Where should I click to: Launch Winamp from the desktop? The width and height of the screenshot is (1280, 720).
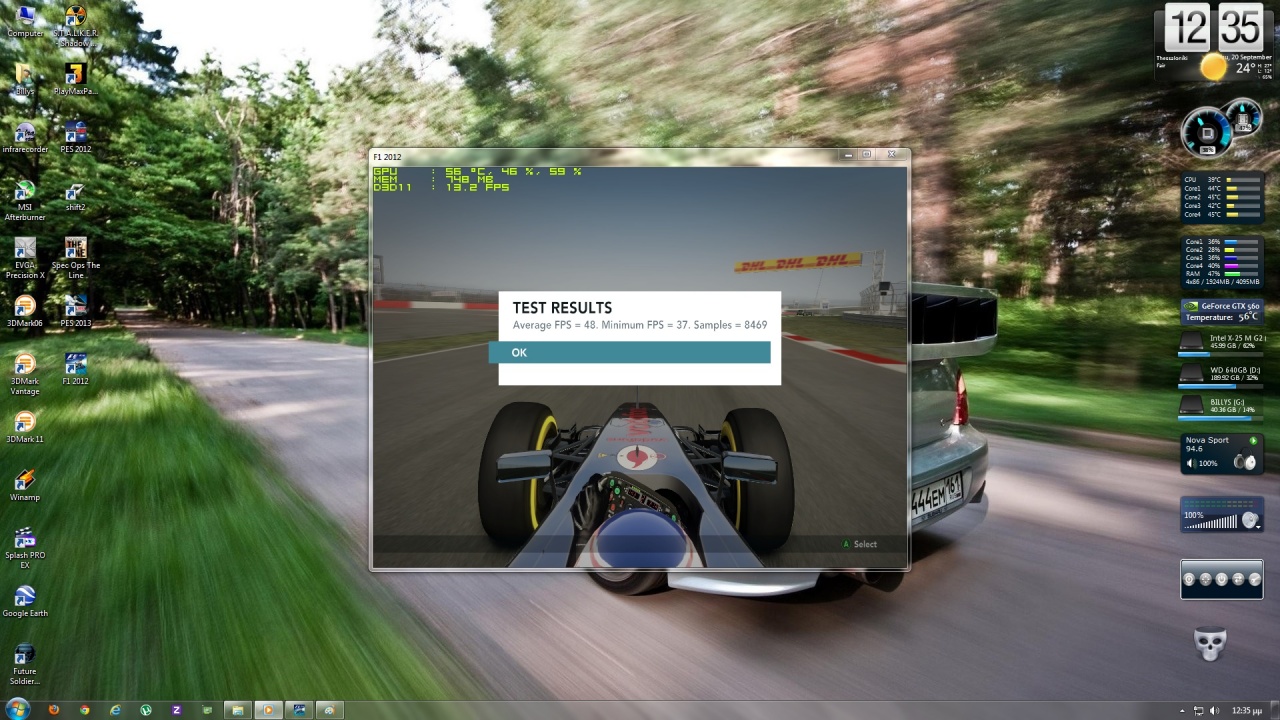click(25, 485)
